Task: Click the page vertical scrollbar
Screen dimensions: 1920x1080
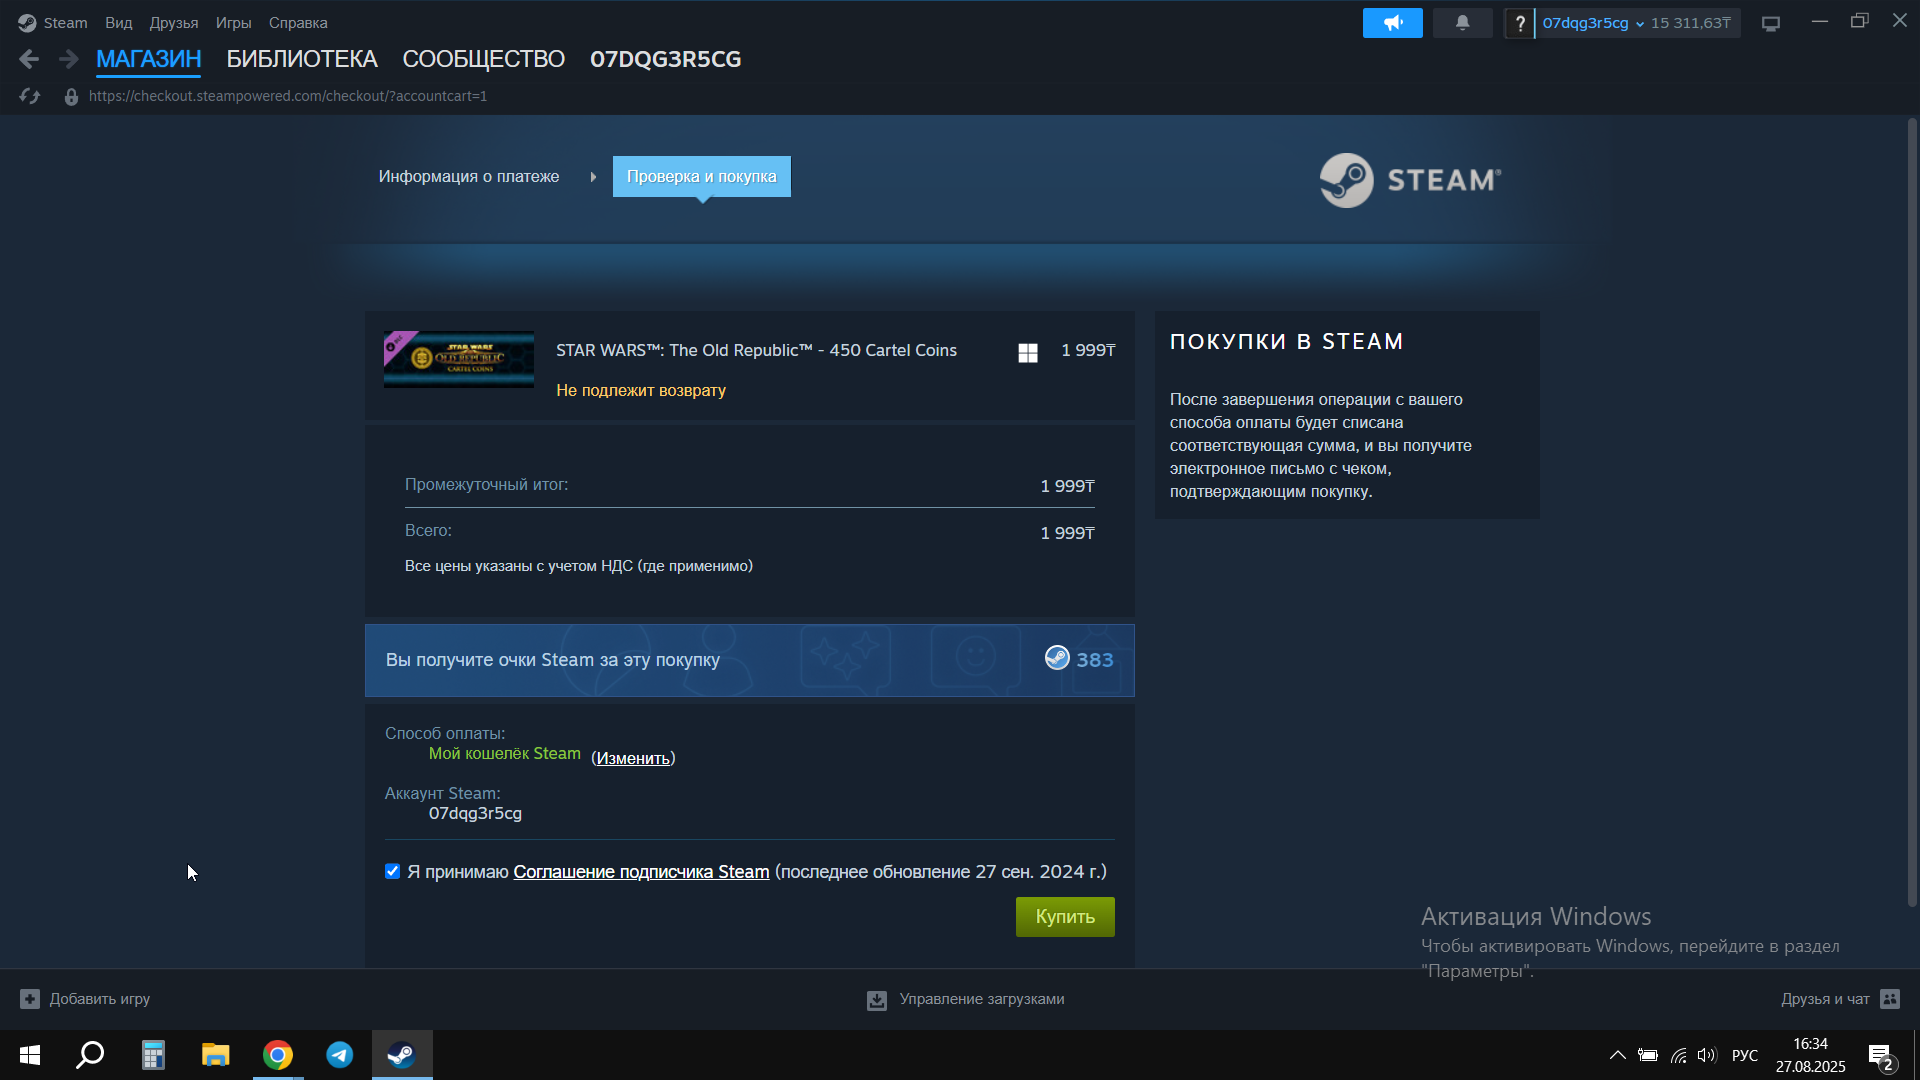Action: (1912, 512)
